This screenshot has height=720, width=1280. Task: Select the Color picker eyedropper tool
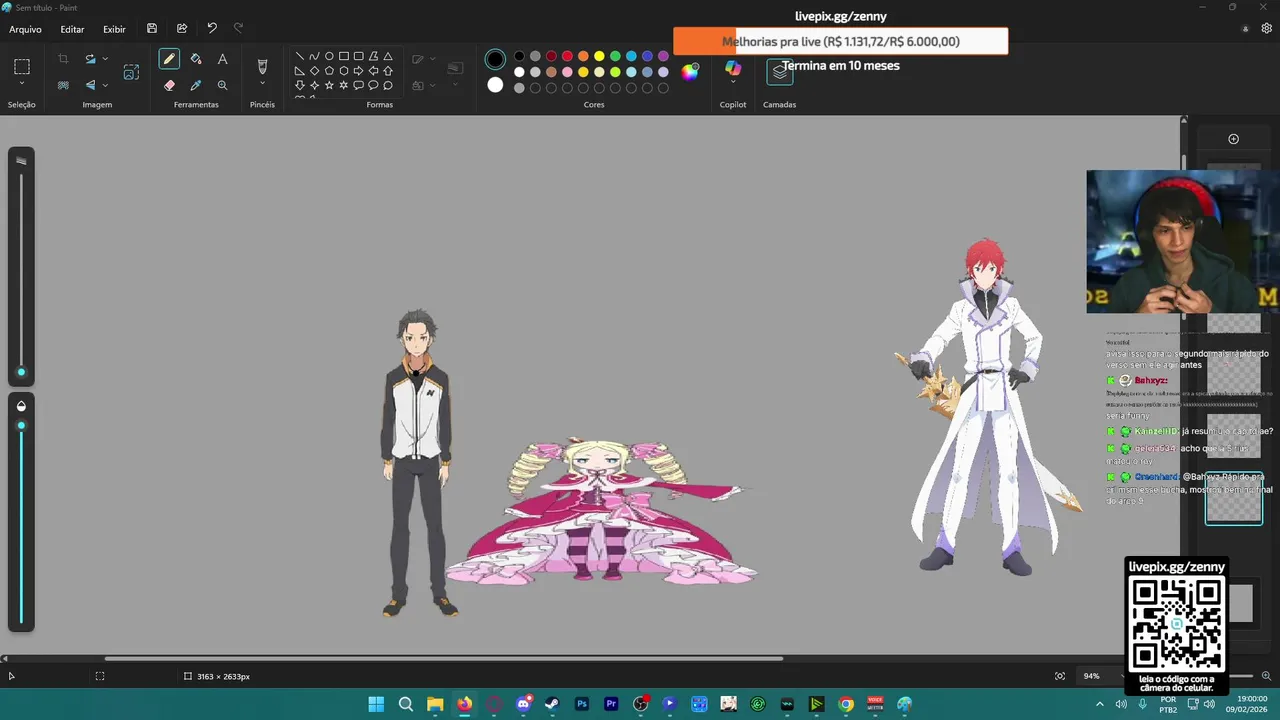[x=196, y=85]
